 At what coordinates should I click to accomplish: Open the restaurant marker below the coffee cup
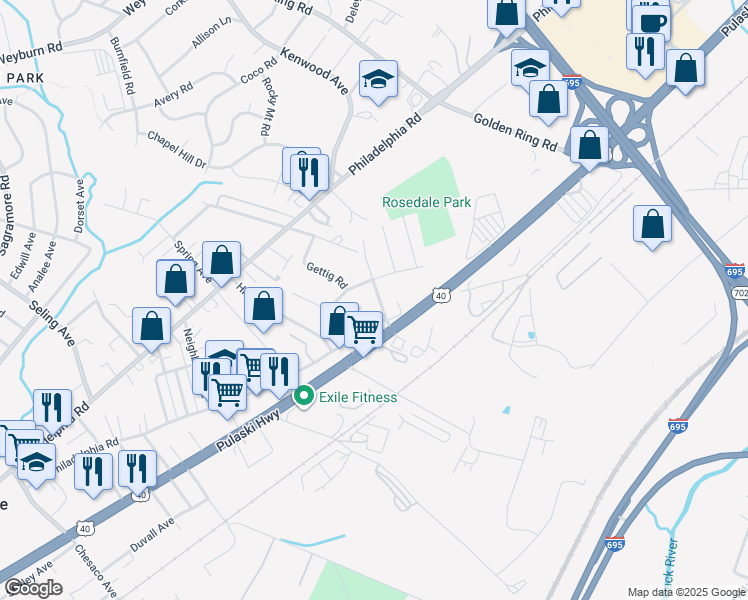645,56
